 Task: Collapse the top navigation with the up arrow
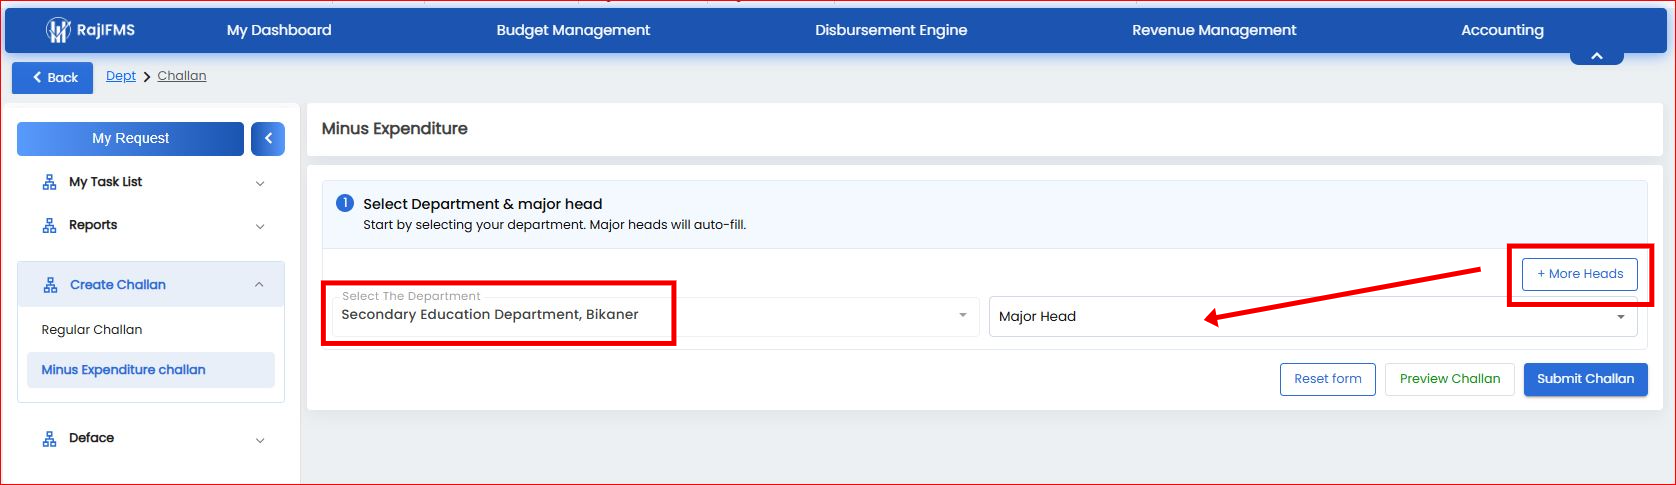[x=1597, y=56]
